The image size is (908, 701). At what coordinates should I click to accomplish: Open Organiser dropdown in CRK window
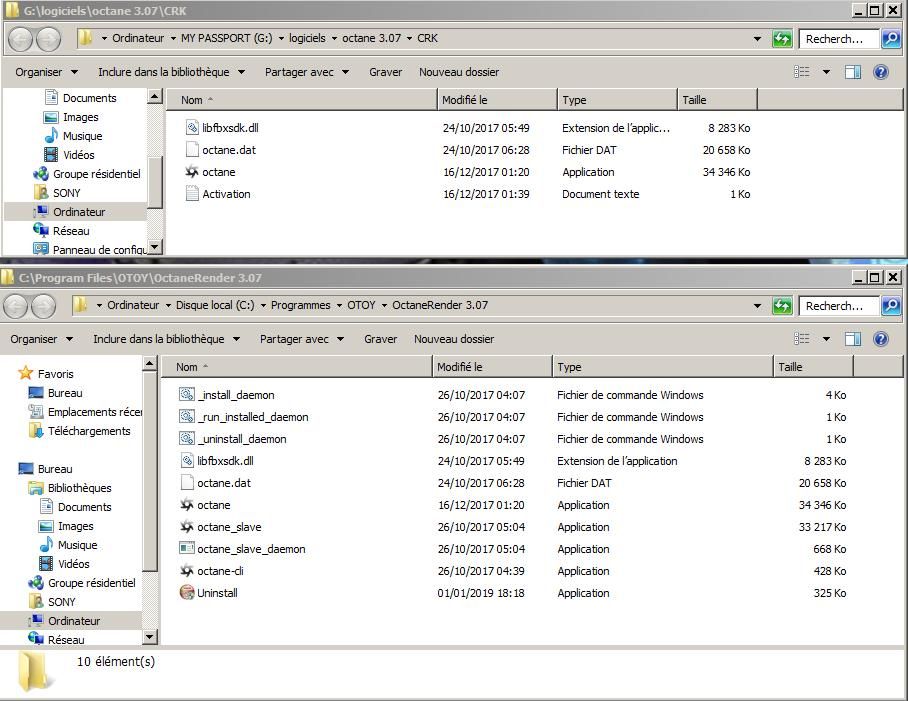point(46,72)
